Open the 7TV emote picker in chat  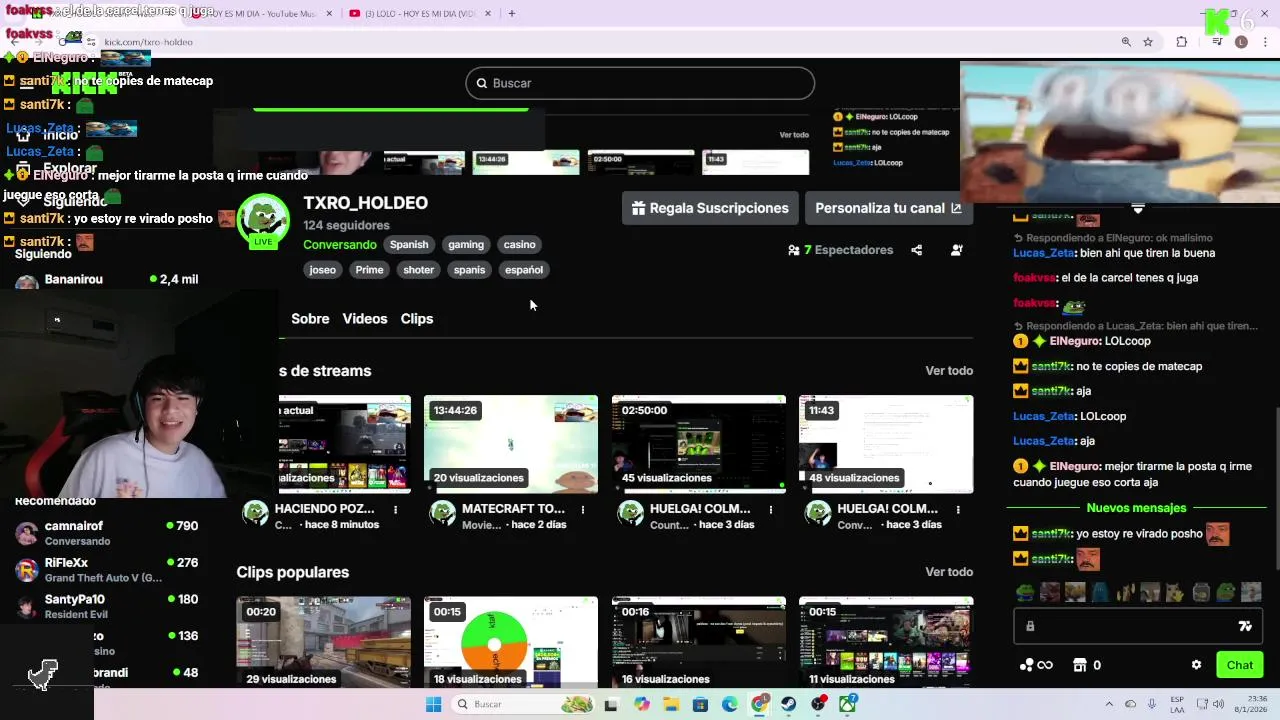1245,626
